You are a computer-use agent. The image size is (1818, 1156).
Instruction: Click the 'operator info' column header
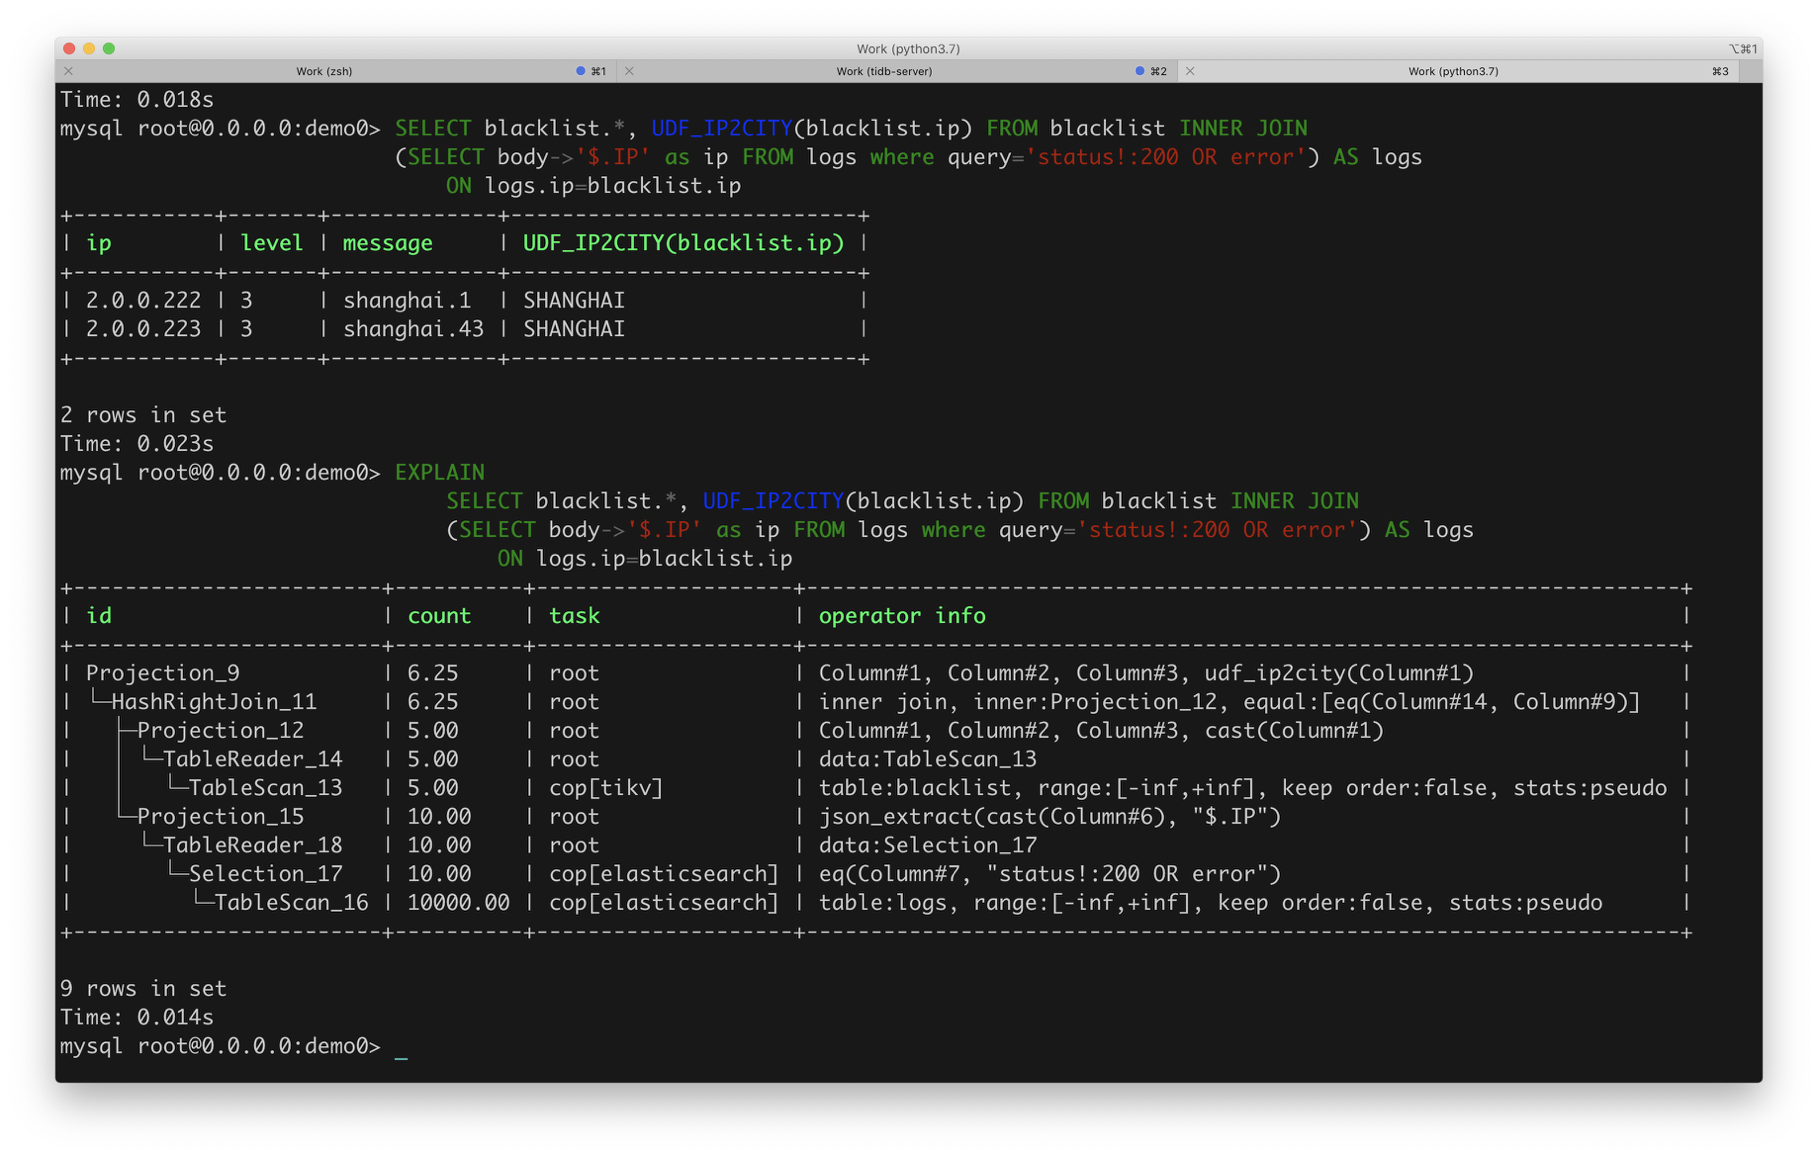point(902,616)
